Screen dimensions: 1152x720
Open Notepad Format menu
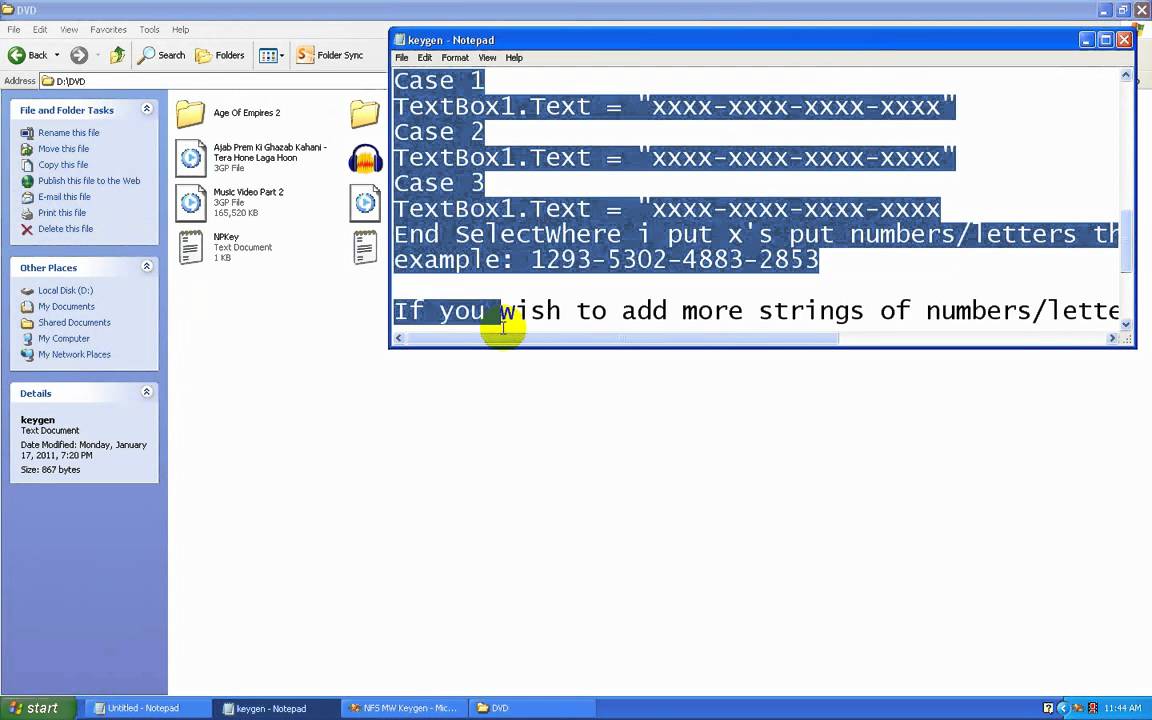click(455, 57)
